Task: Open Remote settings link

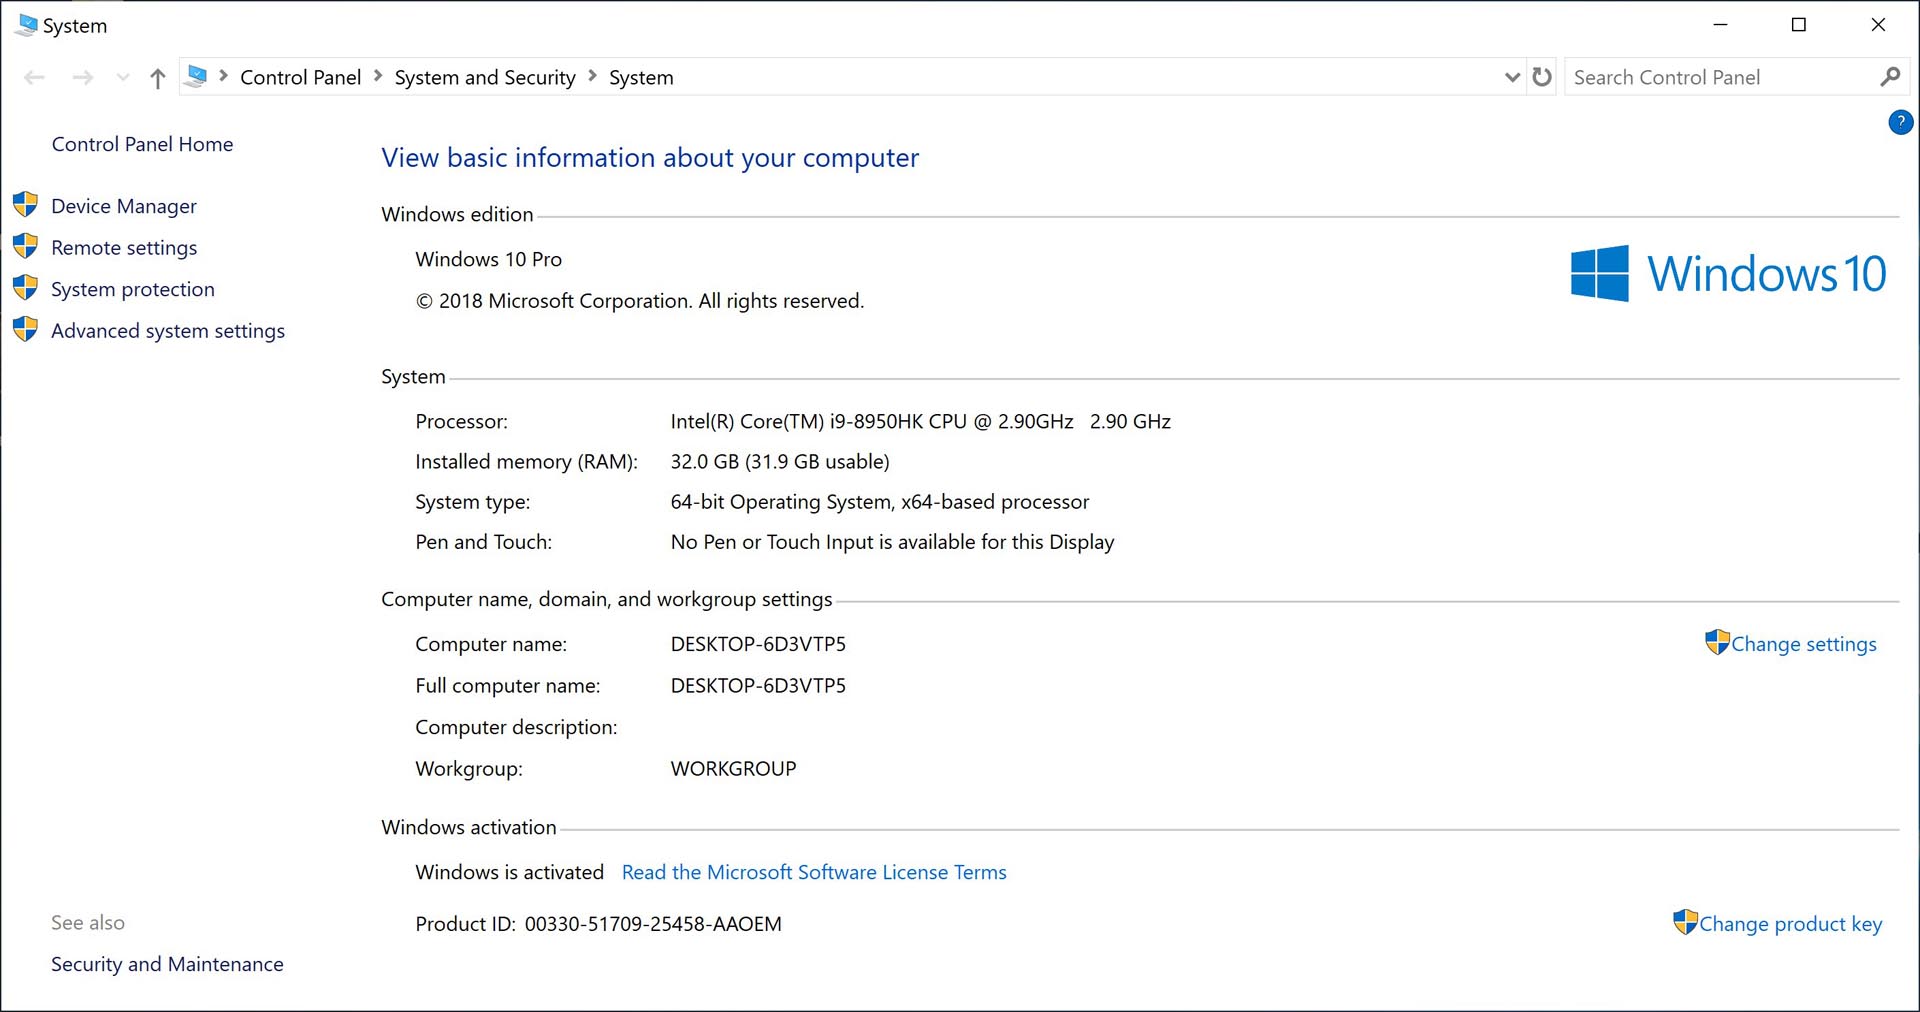Action: (124, 248)
